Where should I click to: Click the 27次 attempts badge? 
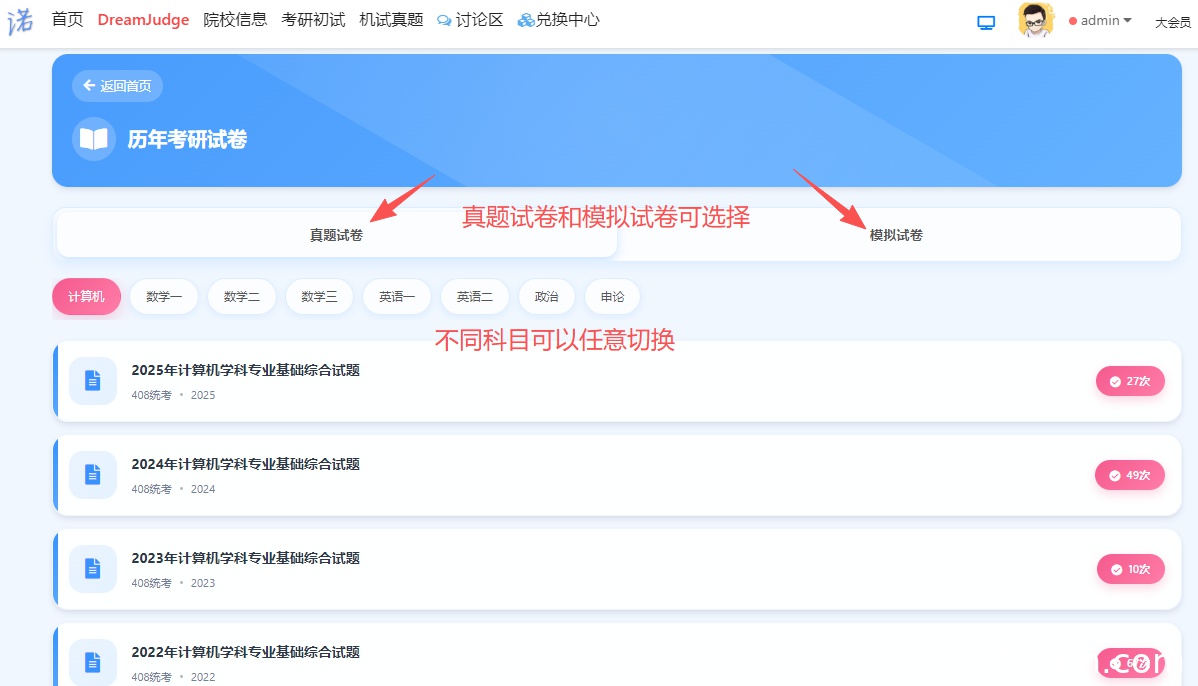coord(1130,381)
